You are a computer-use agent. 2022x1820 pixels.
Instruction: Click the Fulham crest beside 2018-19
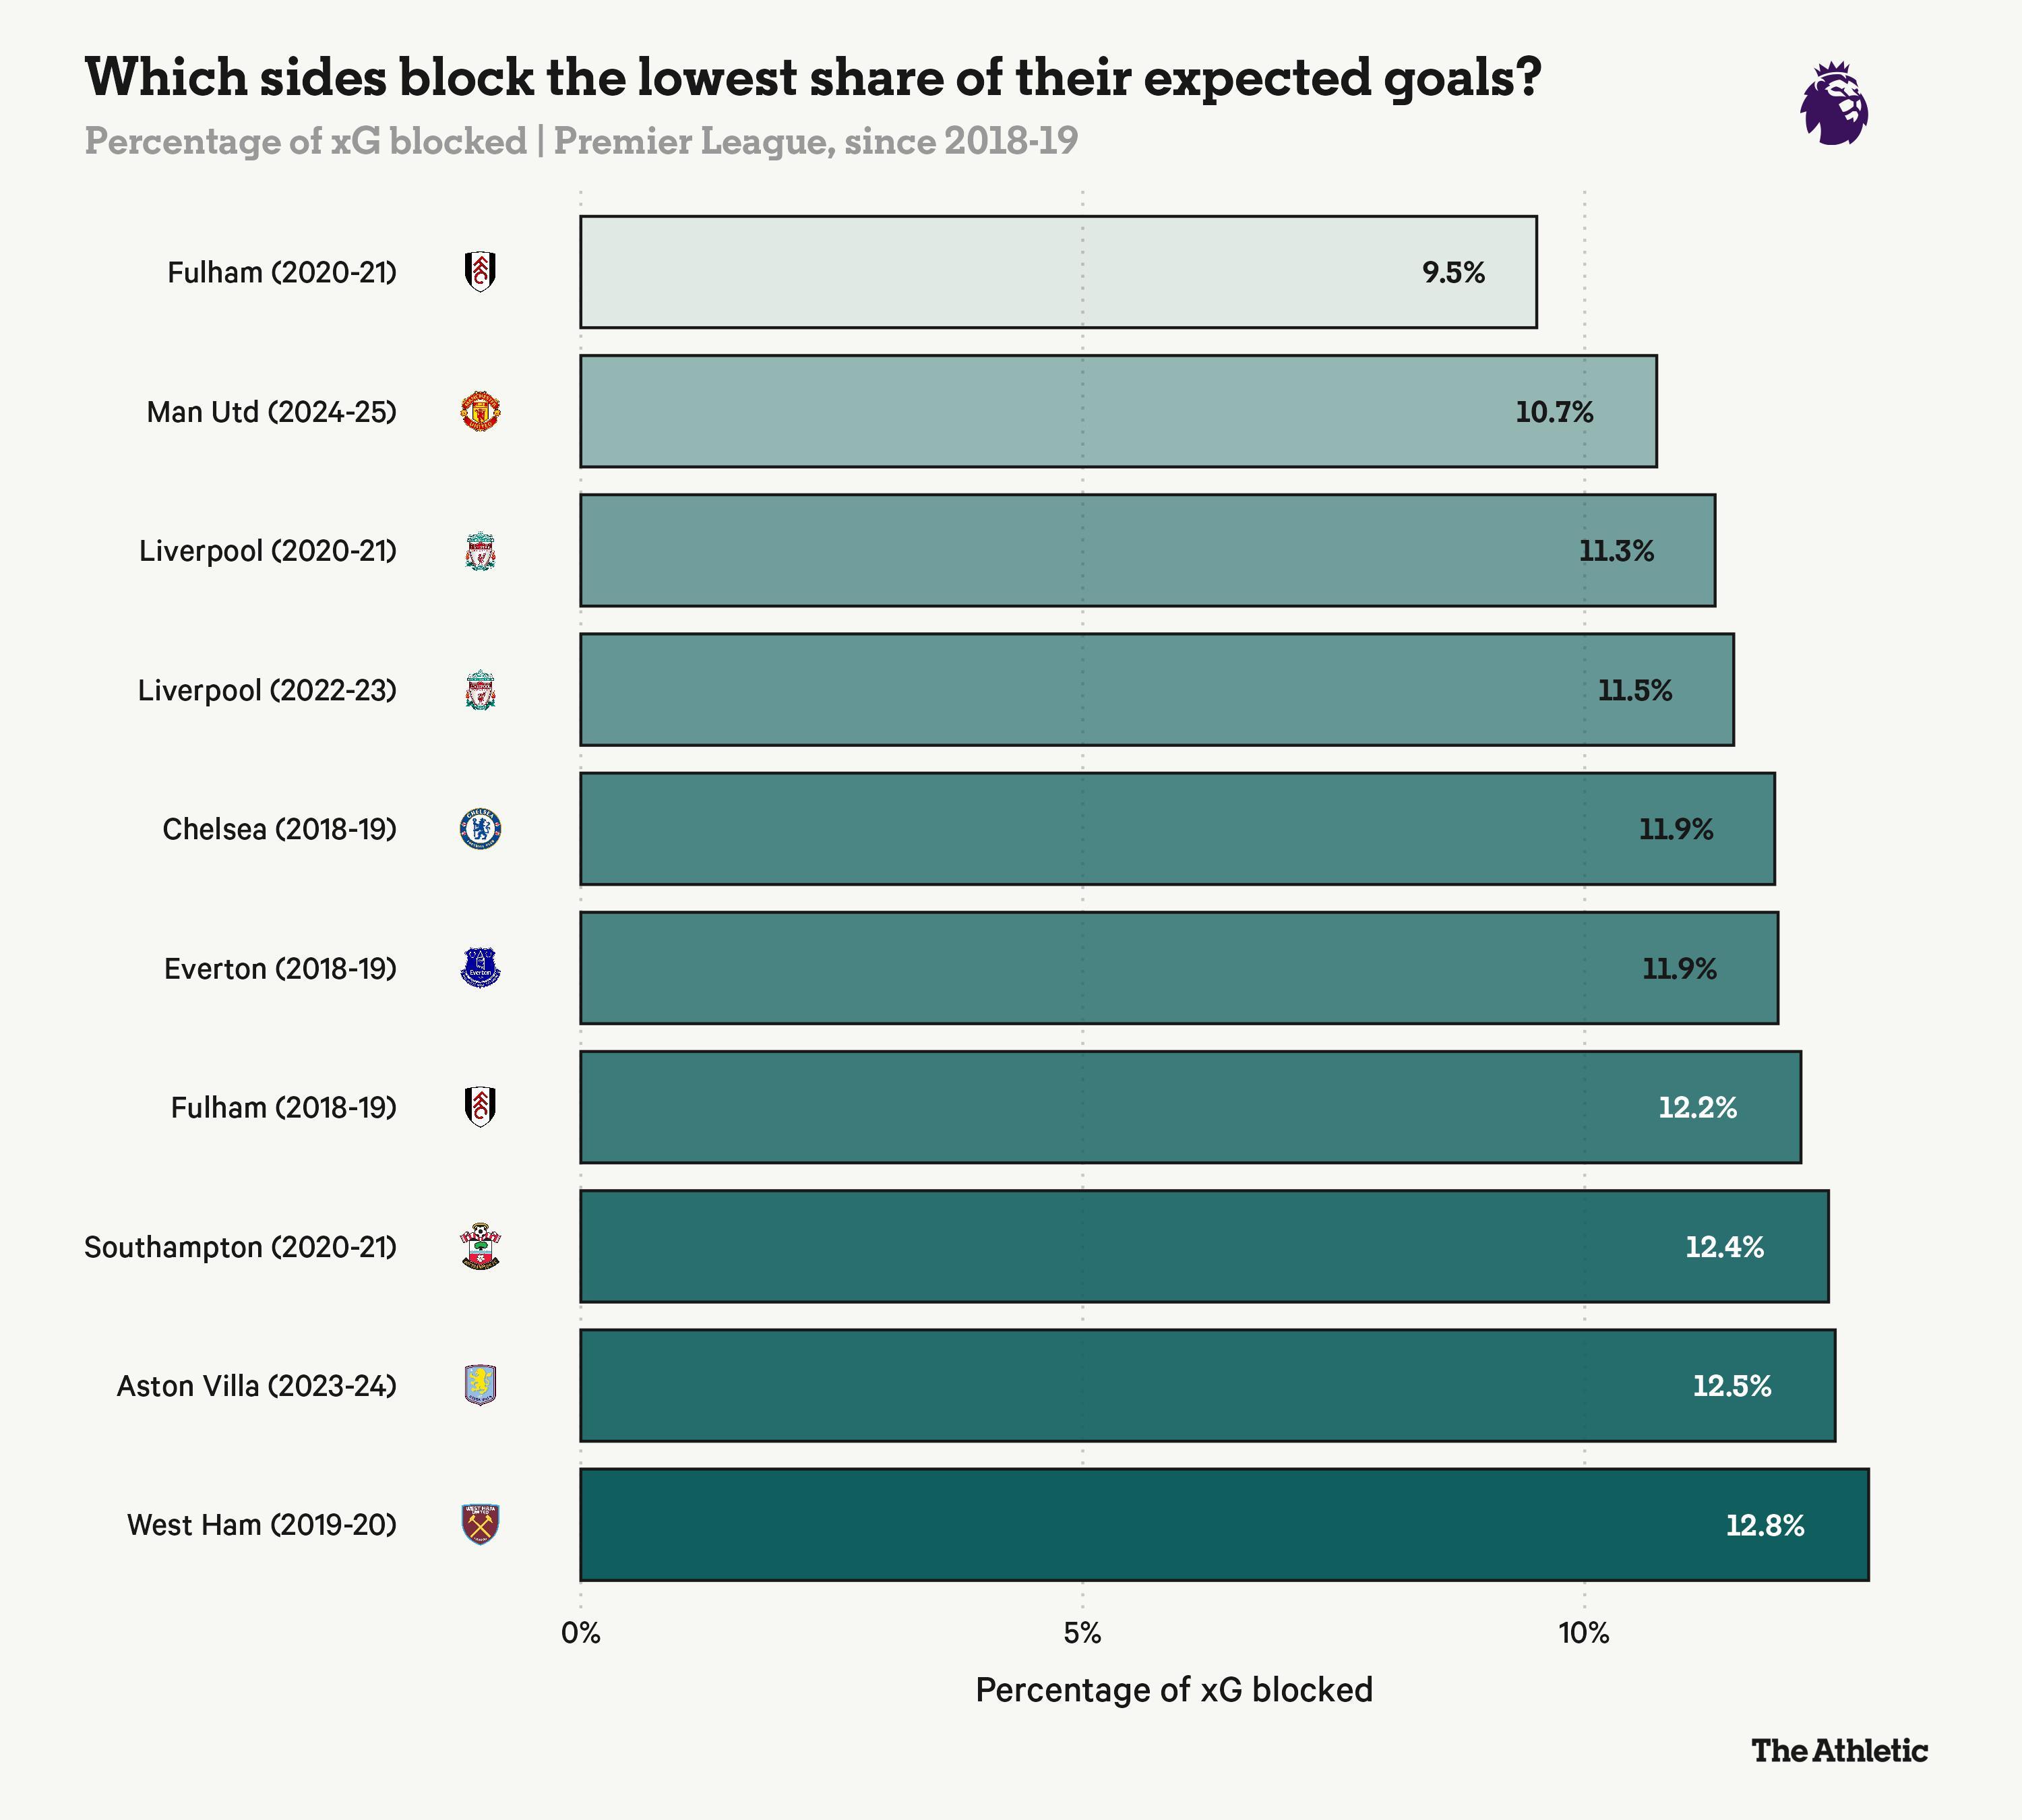tap(481, 1107)
